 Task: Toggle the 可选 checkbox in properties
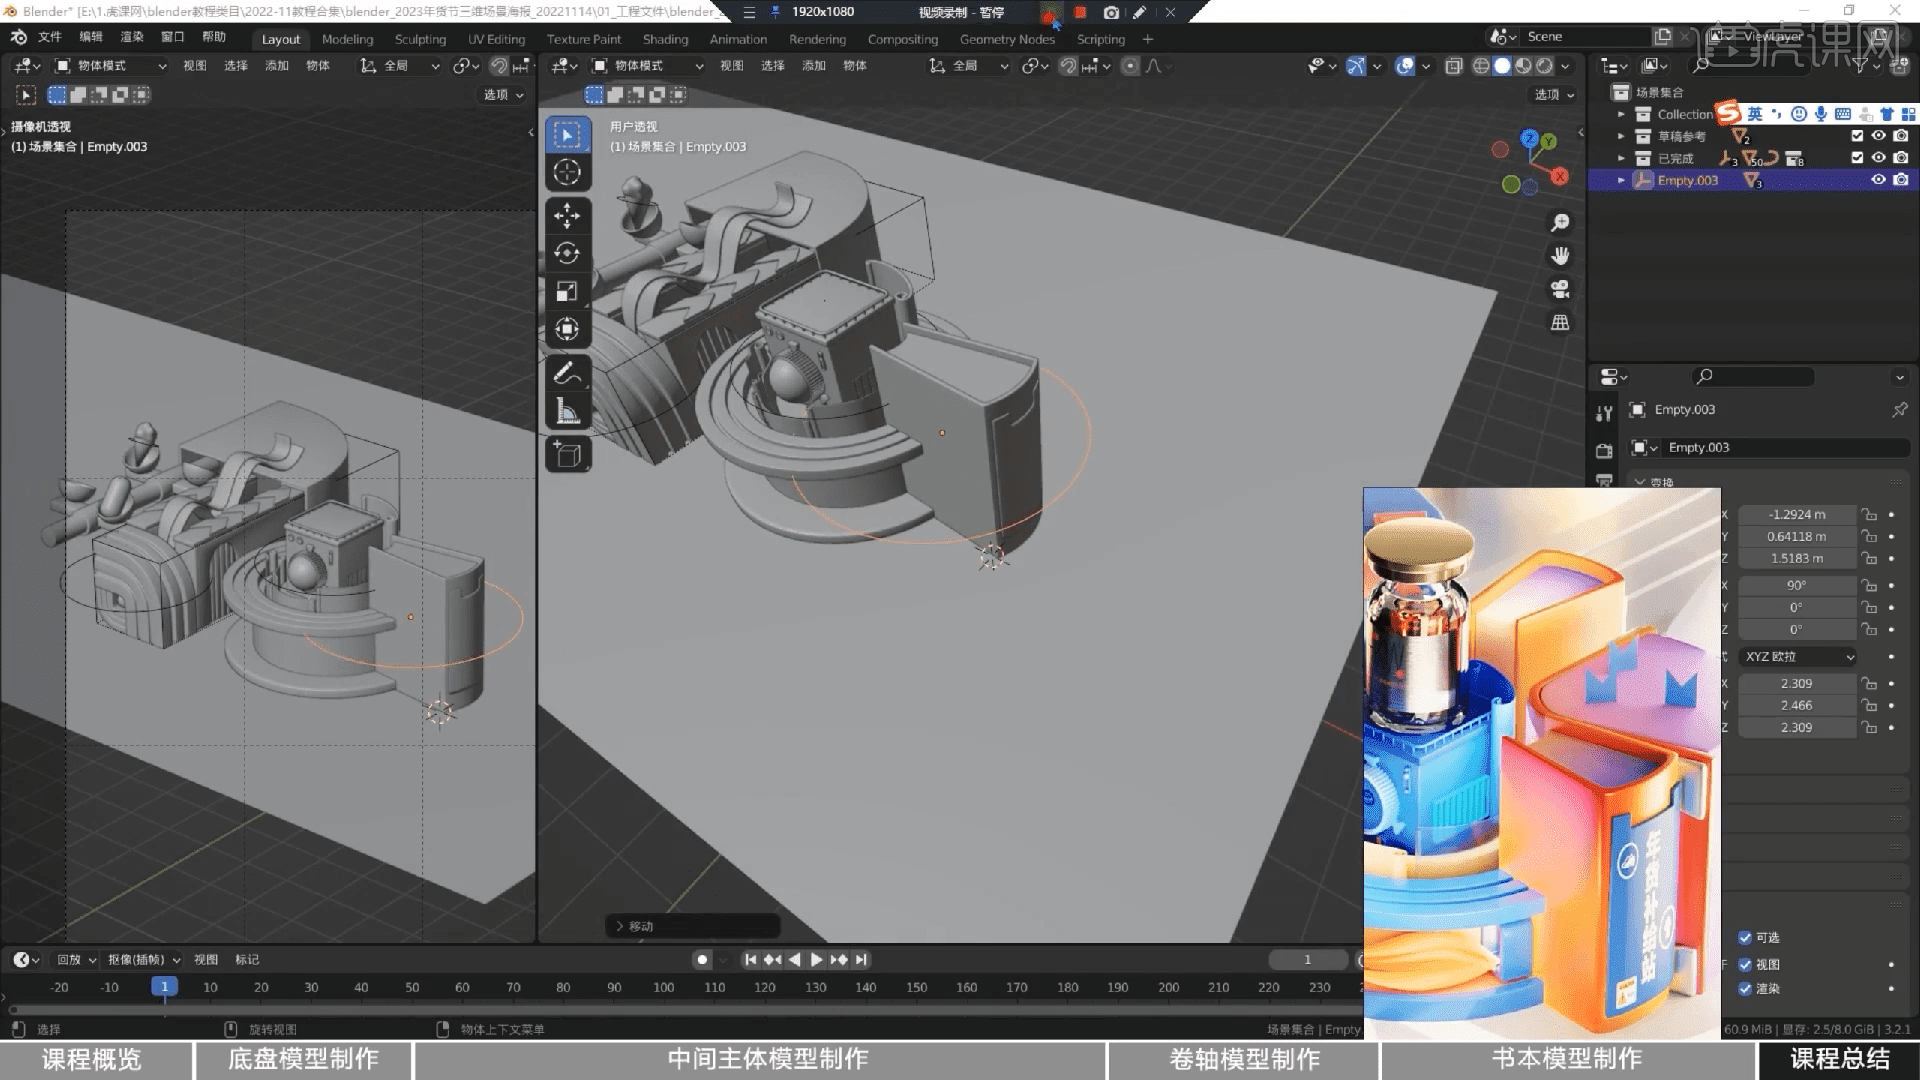1745,938
